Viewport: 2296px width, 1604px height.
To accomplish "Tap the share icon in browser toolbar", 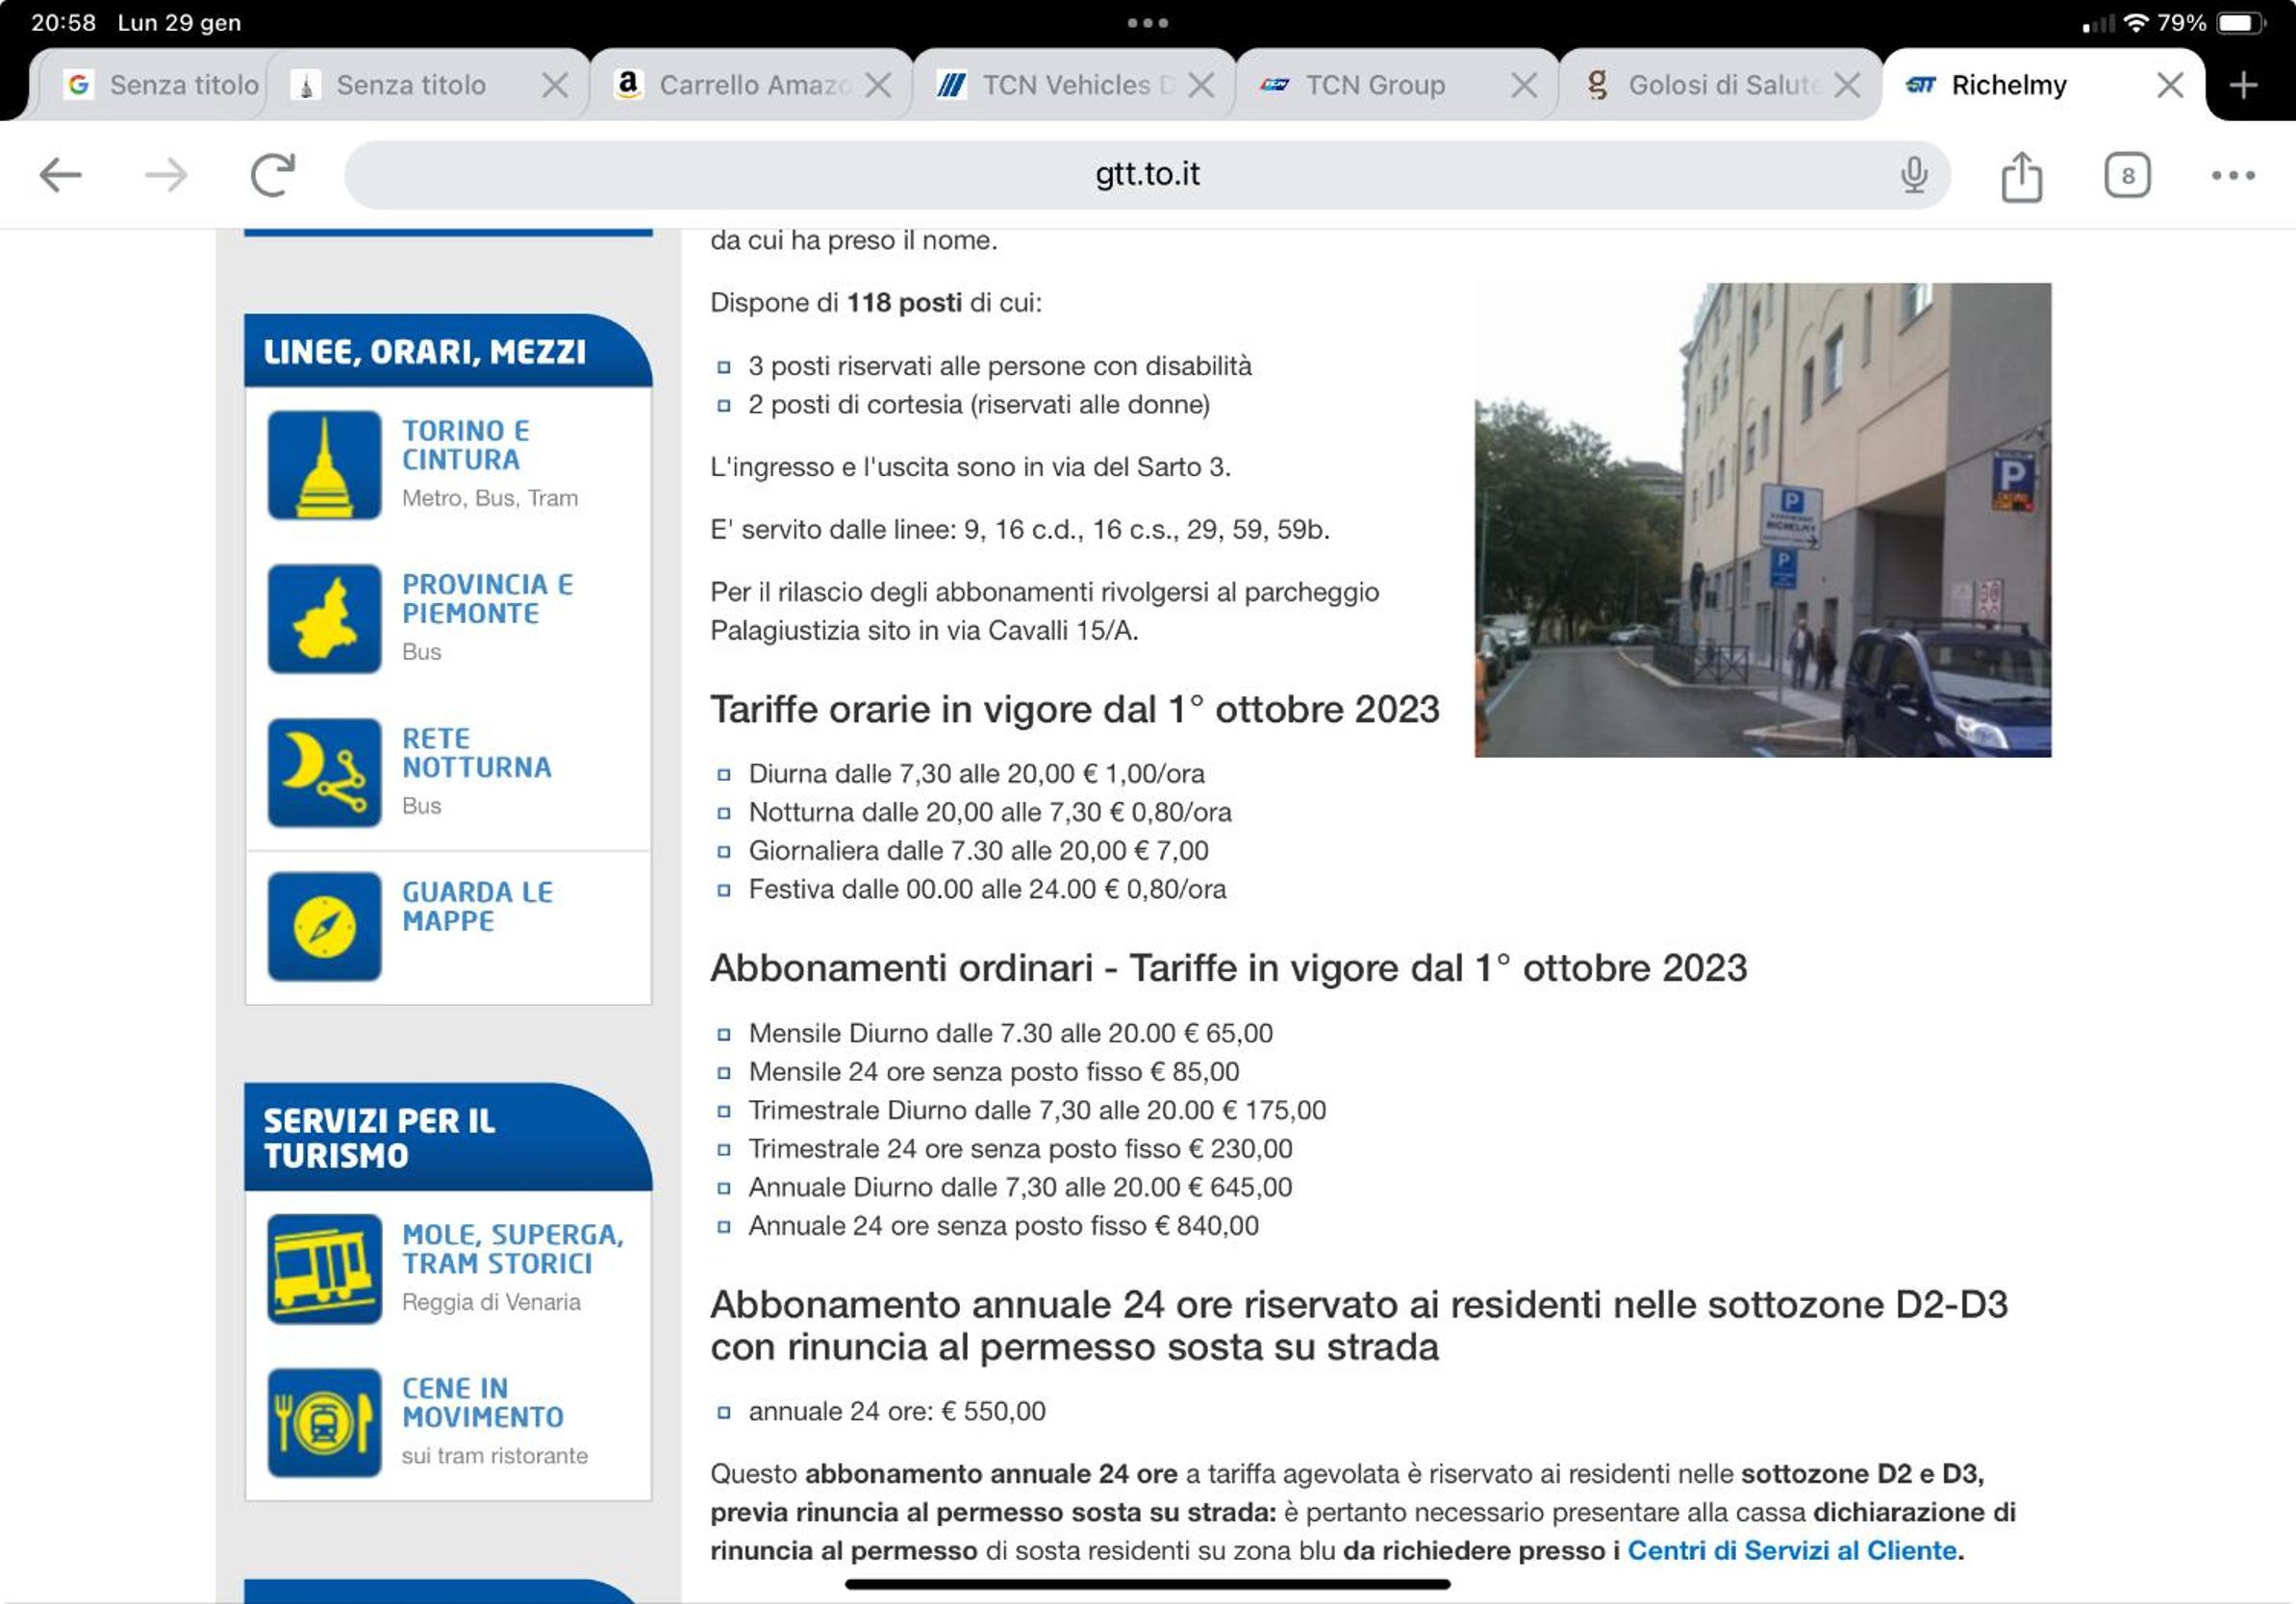I will coord(2021,176).
